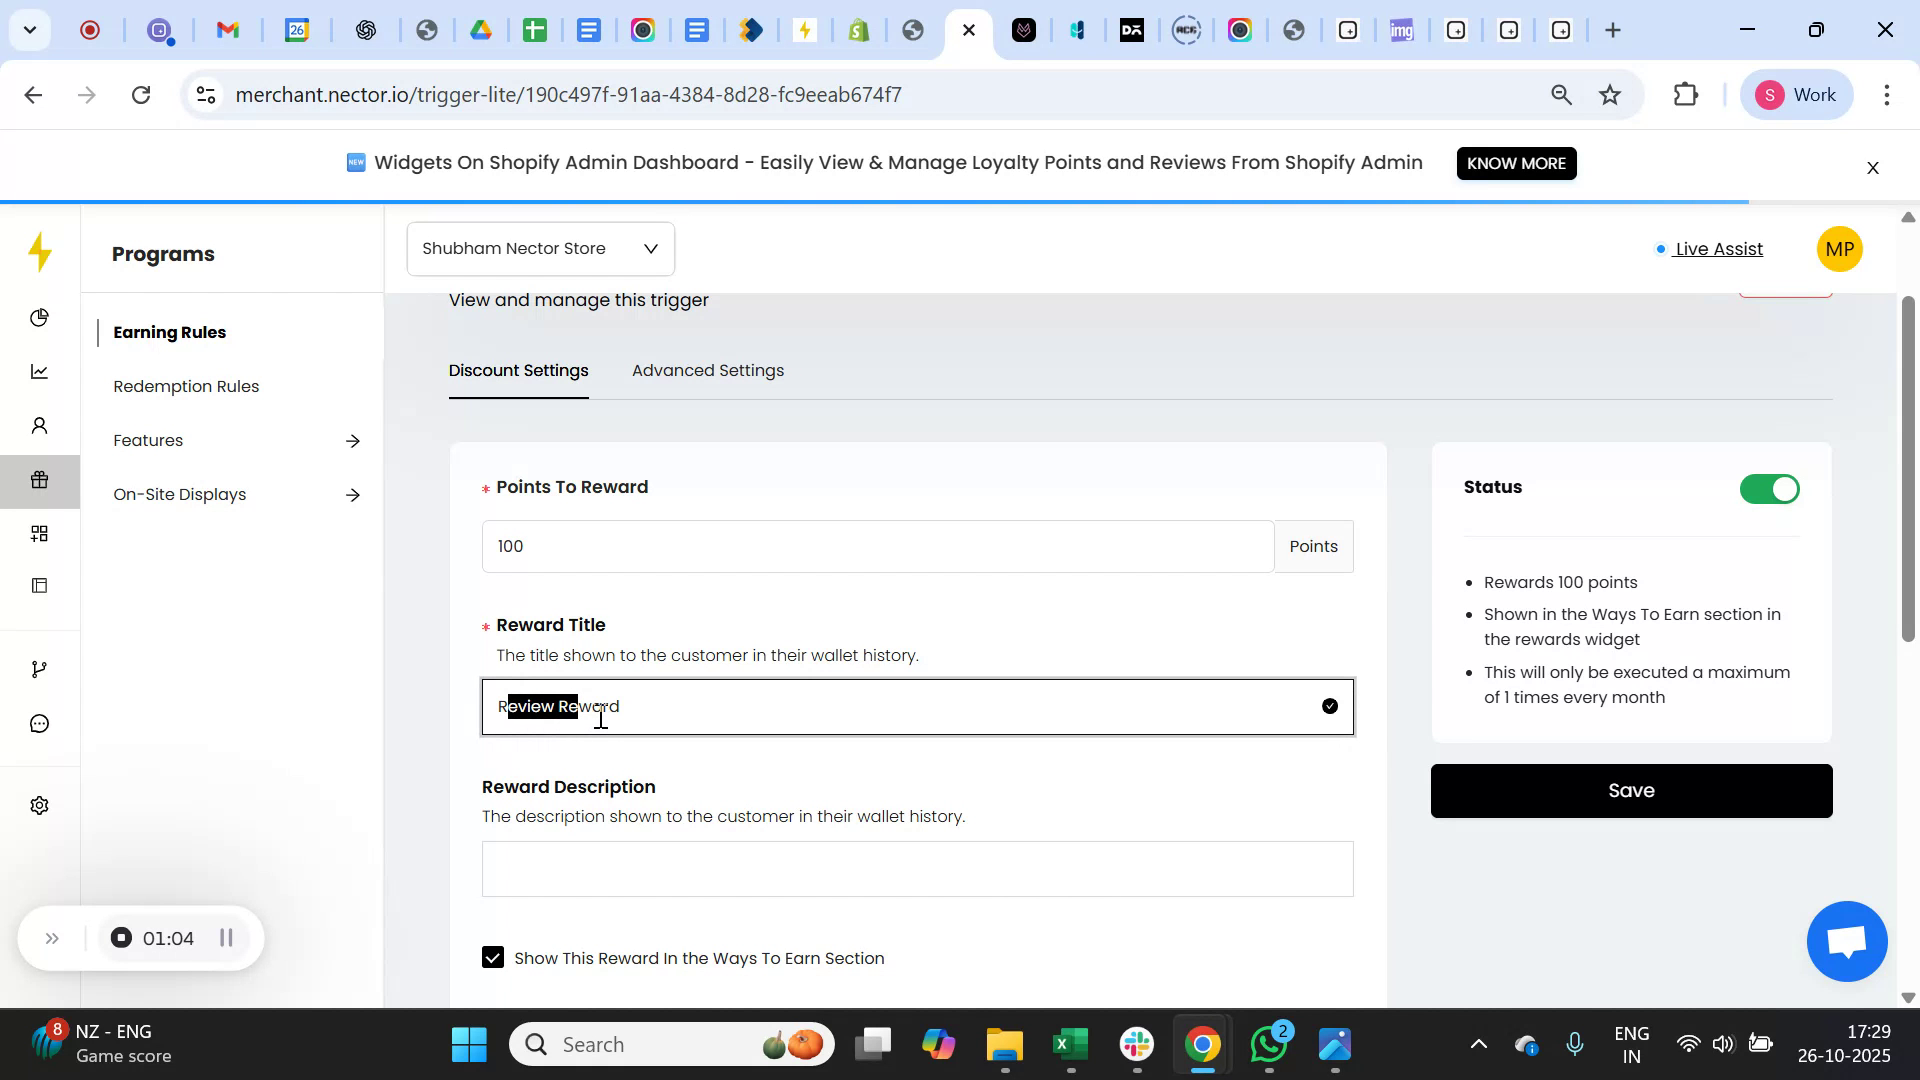The height and width of the screenshot is (1080, 1920).
Task: Open the analytics pie chart panel
Action: [x=39, y=317]
